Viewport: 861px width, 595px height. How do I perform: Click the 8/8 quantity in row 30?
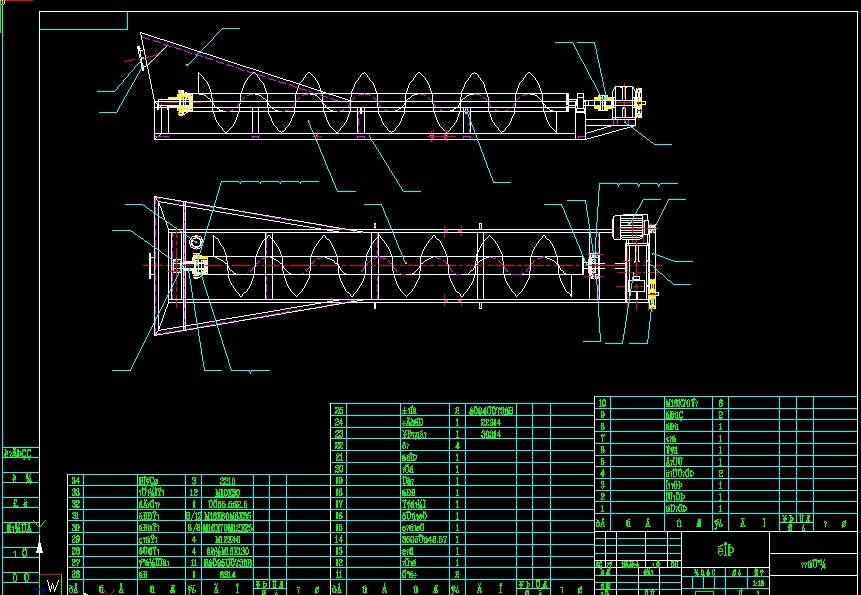pos(193,527)
